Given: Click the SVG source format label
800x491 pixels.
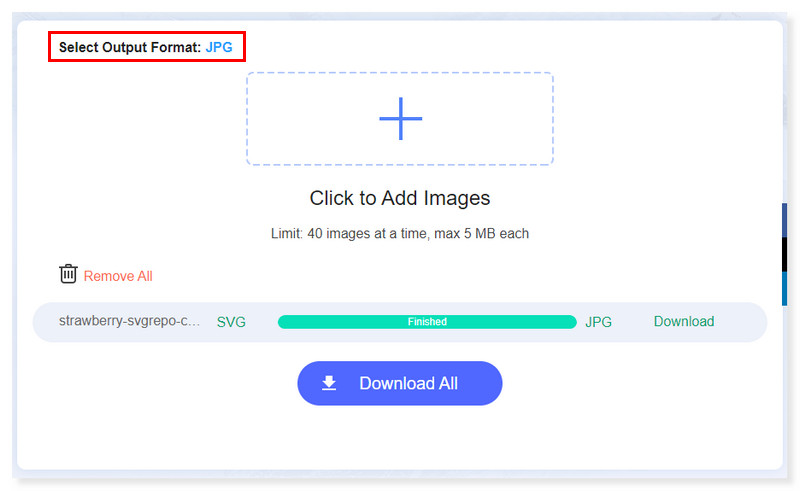Looking at the screenshot, I should pos(231,322).
